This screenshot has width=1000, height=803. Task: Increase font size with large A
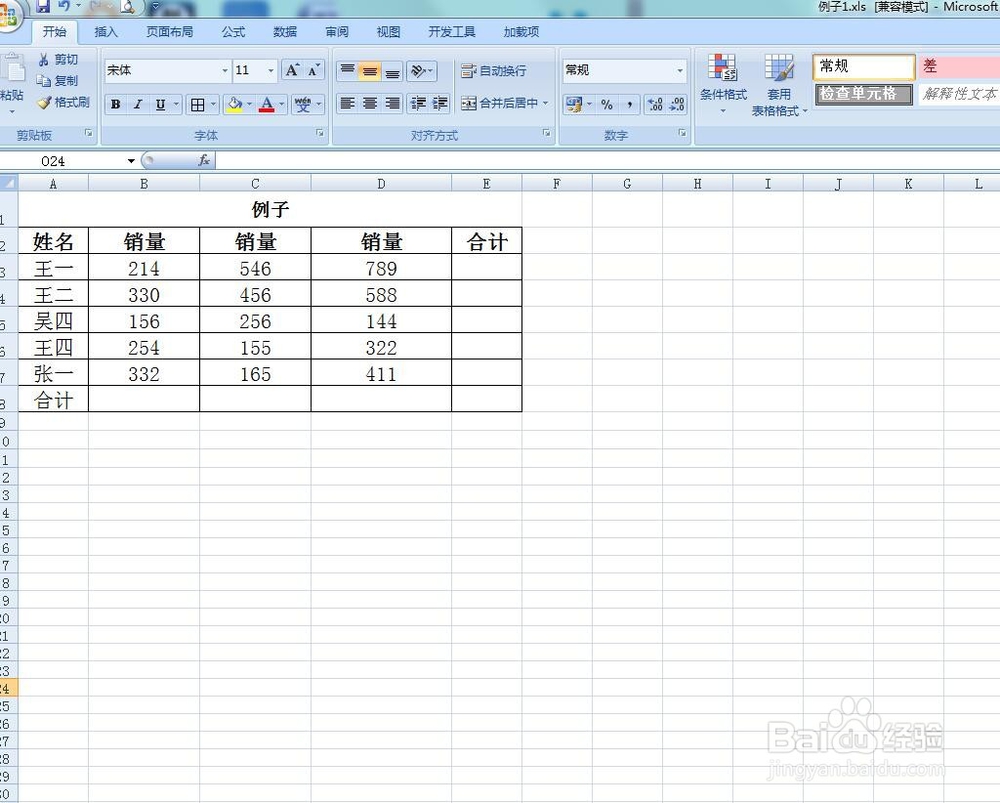(x=292, y=70)
